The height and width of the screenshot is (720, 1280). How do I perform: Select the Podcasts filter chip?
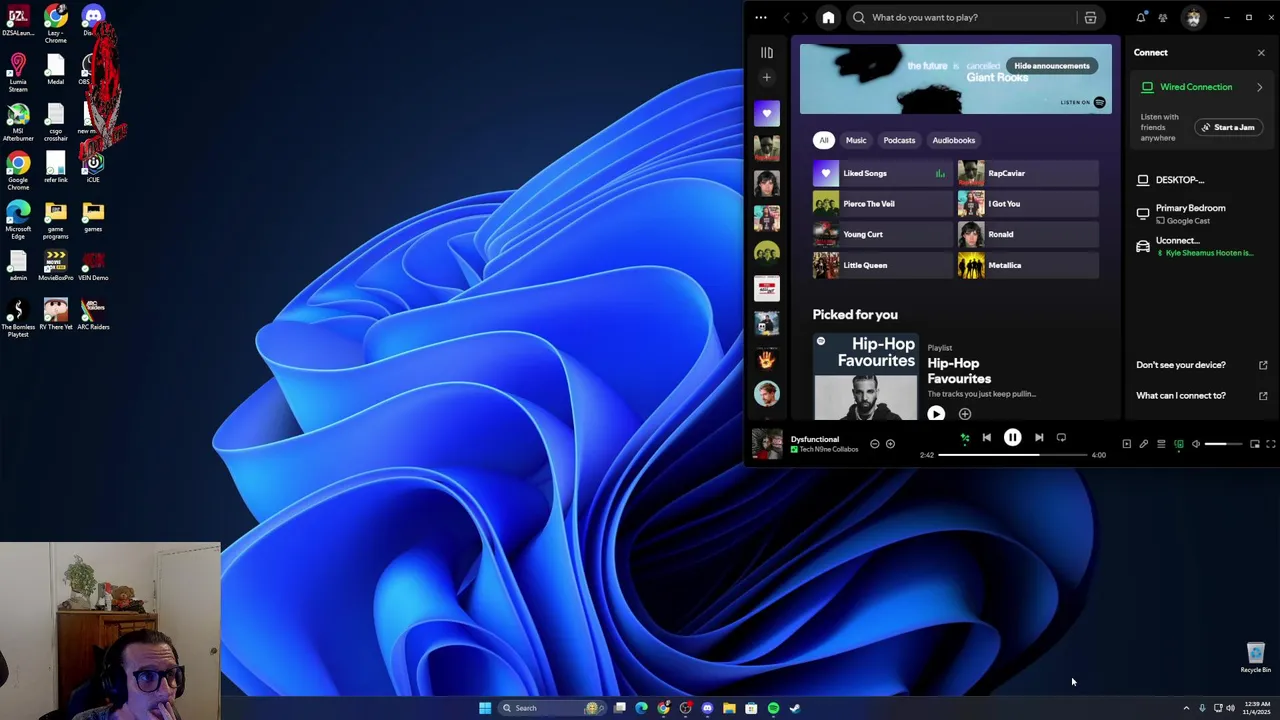899,140
